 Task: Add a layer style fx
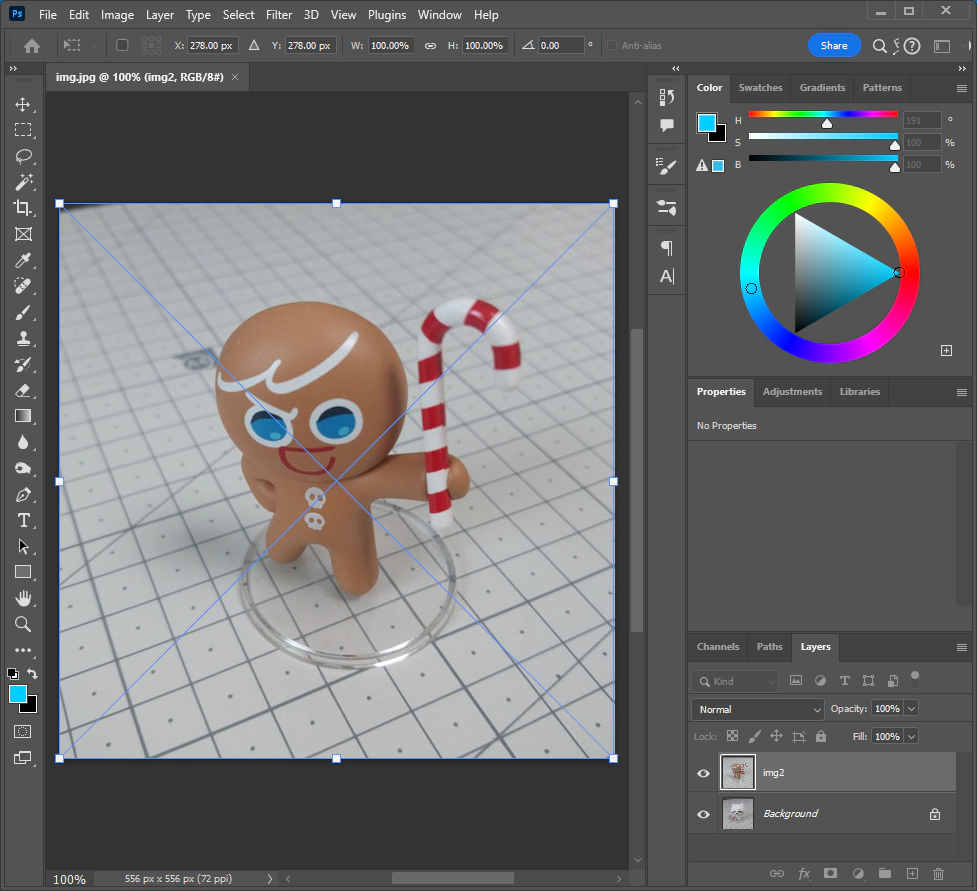(x=804, y=874)
